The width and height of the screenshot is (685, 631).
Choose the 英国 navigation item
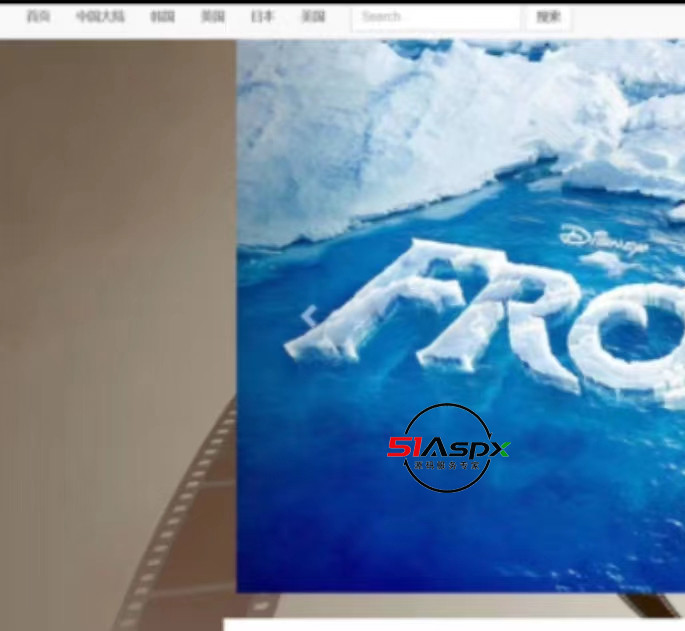[x=213, y=17]
